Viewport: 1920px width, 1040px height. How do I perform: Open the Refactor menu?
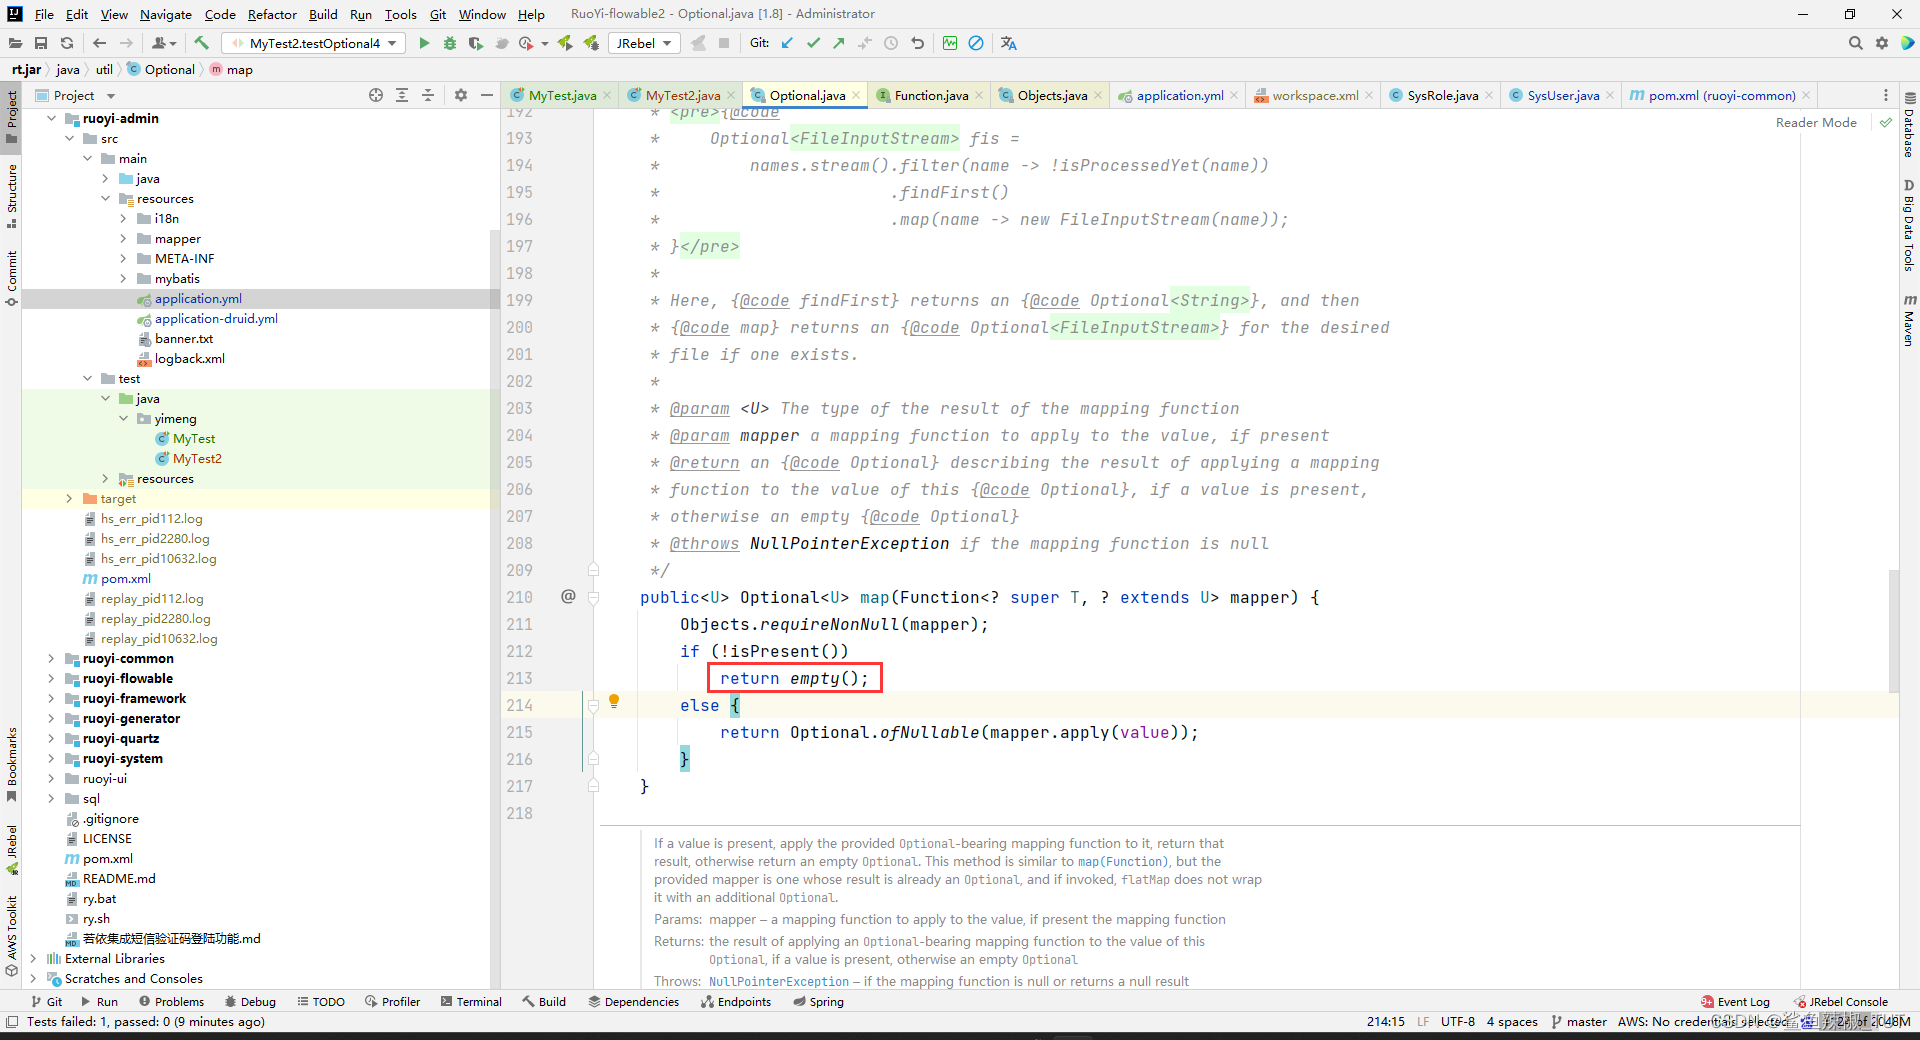click(272, 14)
